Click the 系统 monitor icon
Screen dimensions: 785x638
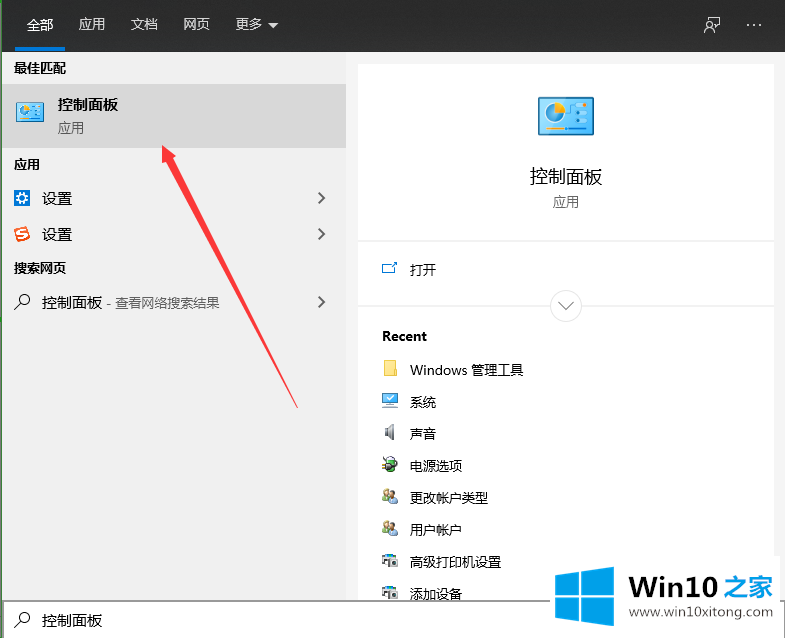tap(390, 401)
